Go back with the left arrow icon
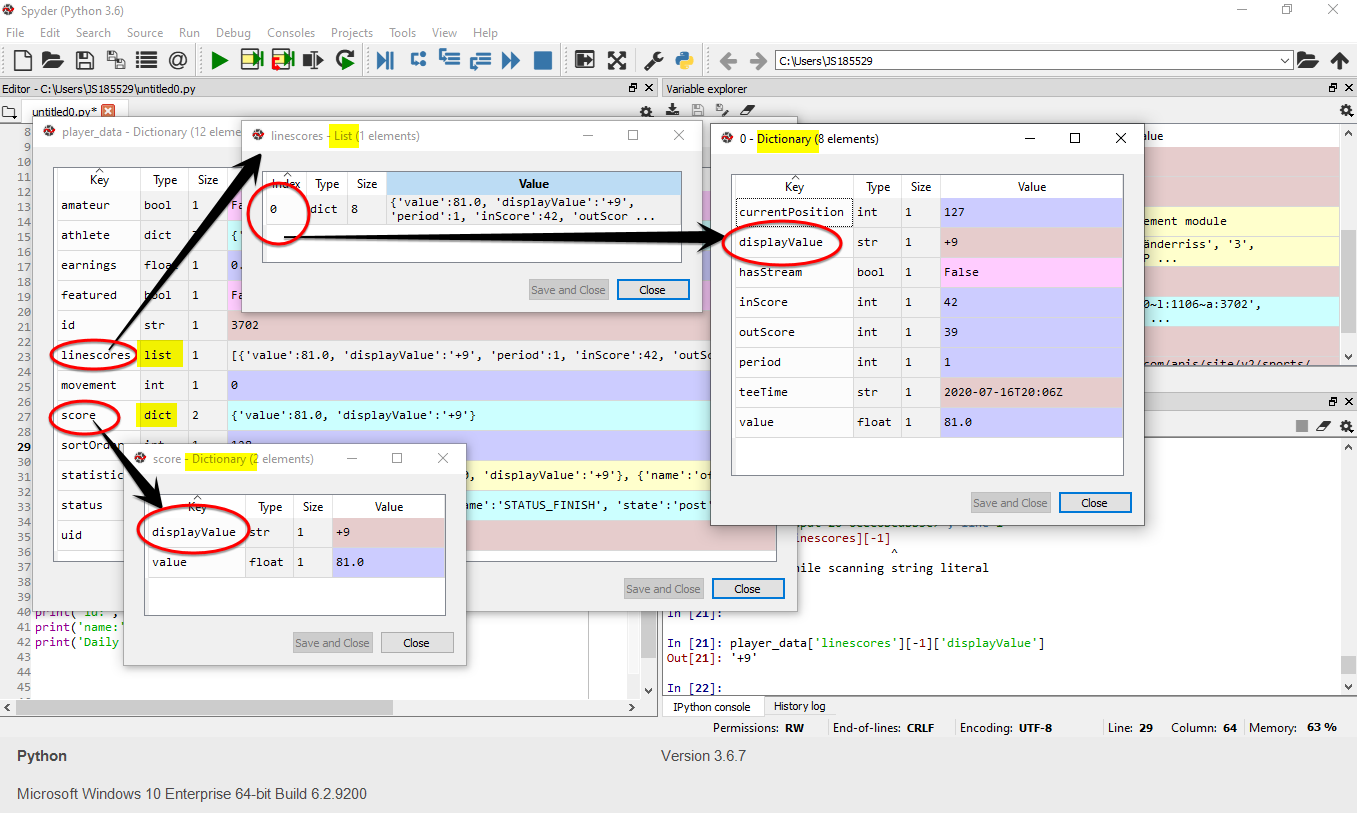 (x=728, y=60)
